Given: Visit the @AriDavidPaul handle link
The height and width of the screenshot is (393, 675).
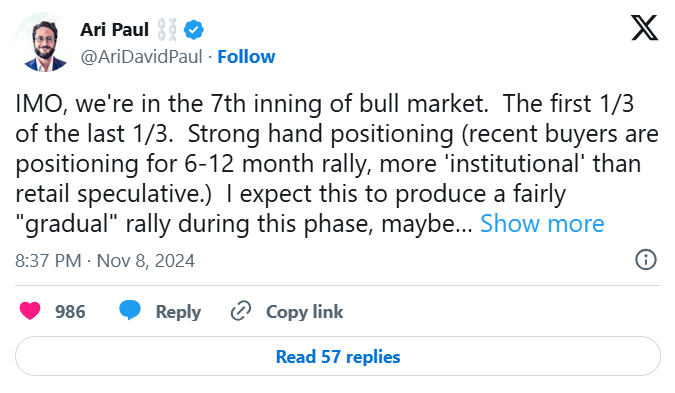Looking at the screenshot, I should 142,57.
